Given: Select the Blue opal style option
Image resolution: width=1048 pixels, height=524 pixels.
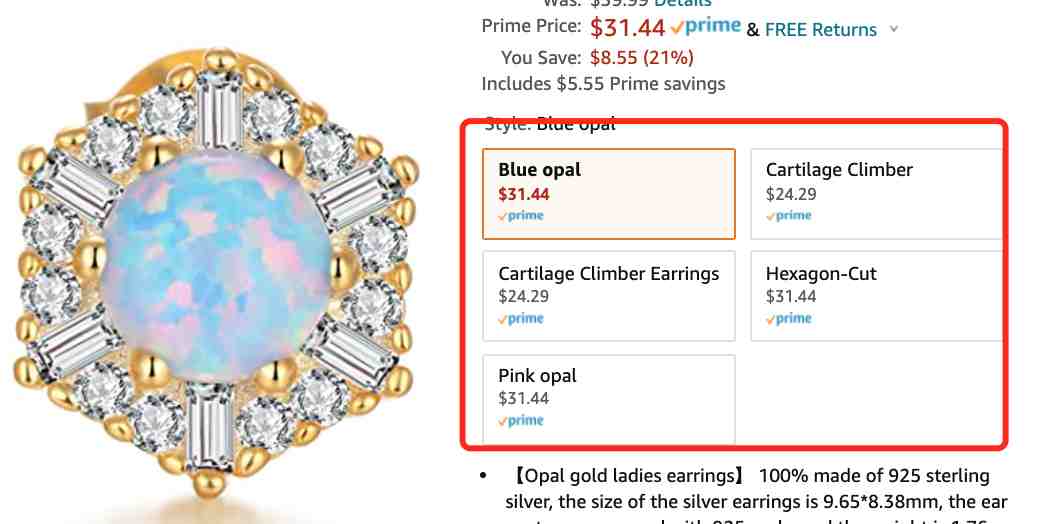Looking at the screenshot, I should click(x=609, y=194).
